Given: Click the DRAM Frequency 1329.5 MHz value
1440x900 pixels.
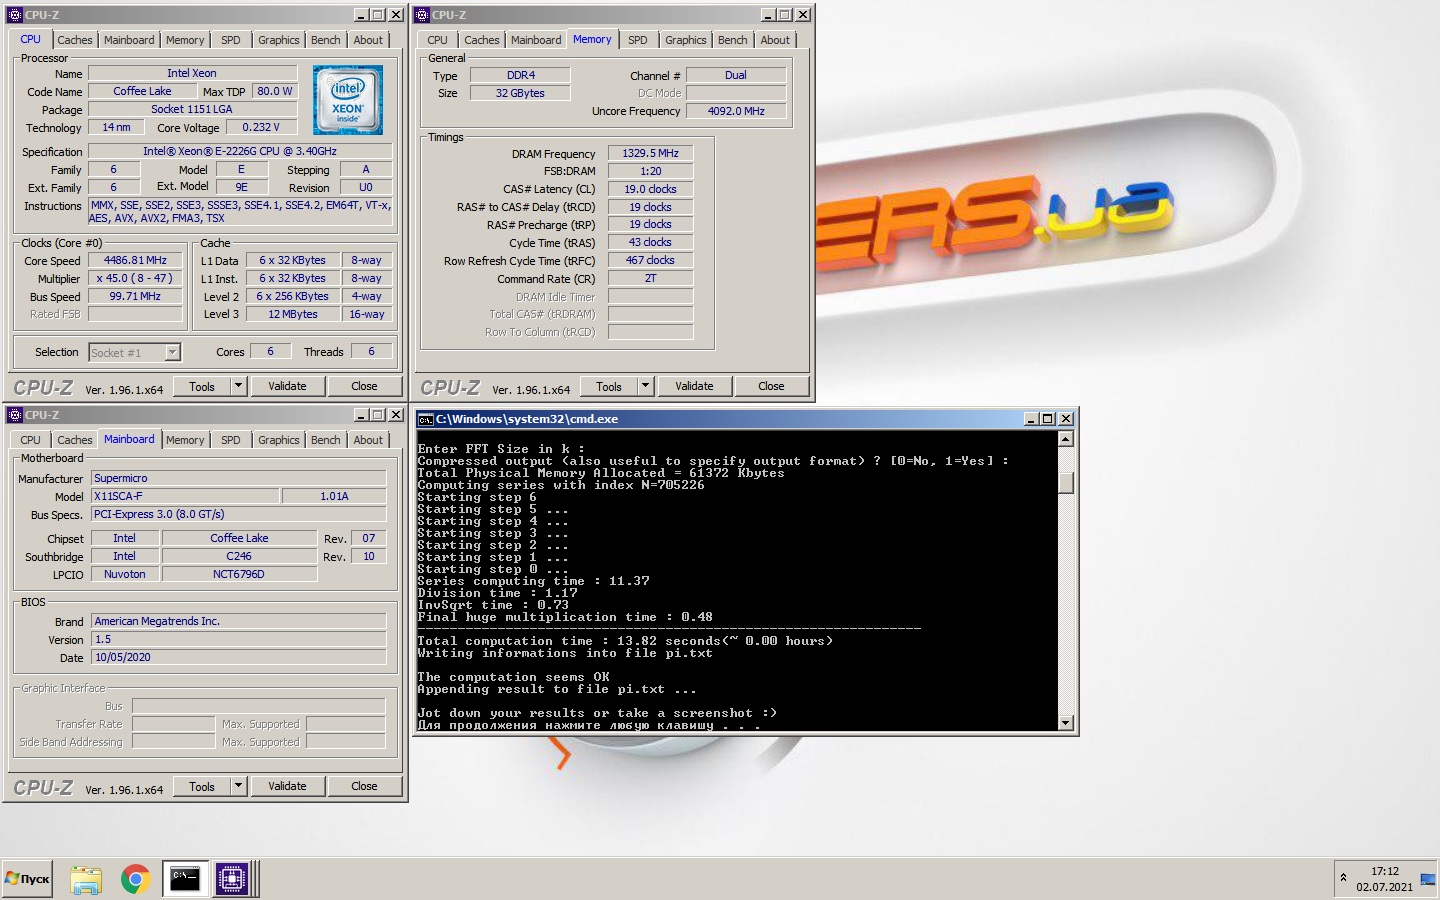Looking at the screenshot, I should pyautogui.click(x=650, y=153).
